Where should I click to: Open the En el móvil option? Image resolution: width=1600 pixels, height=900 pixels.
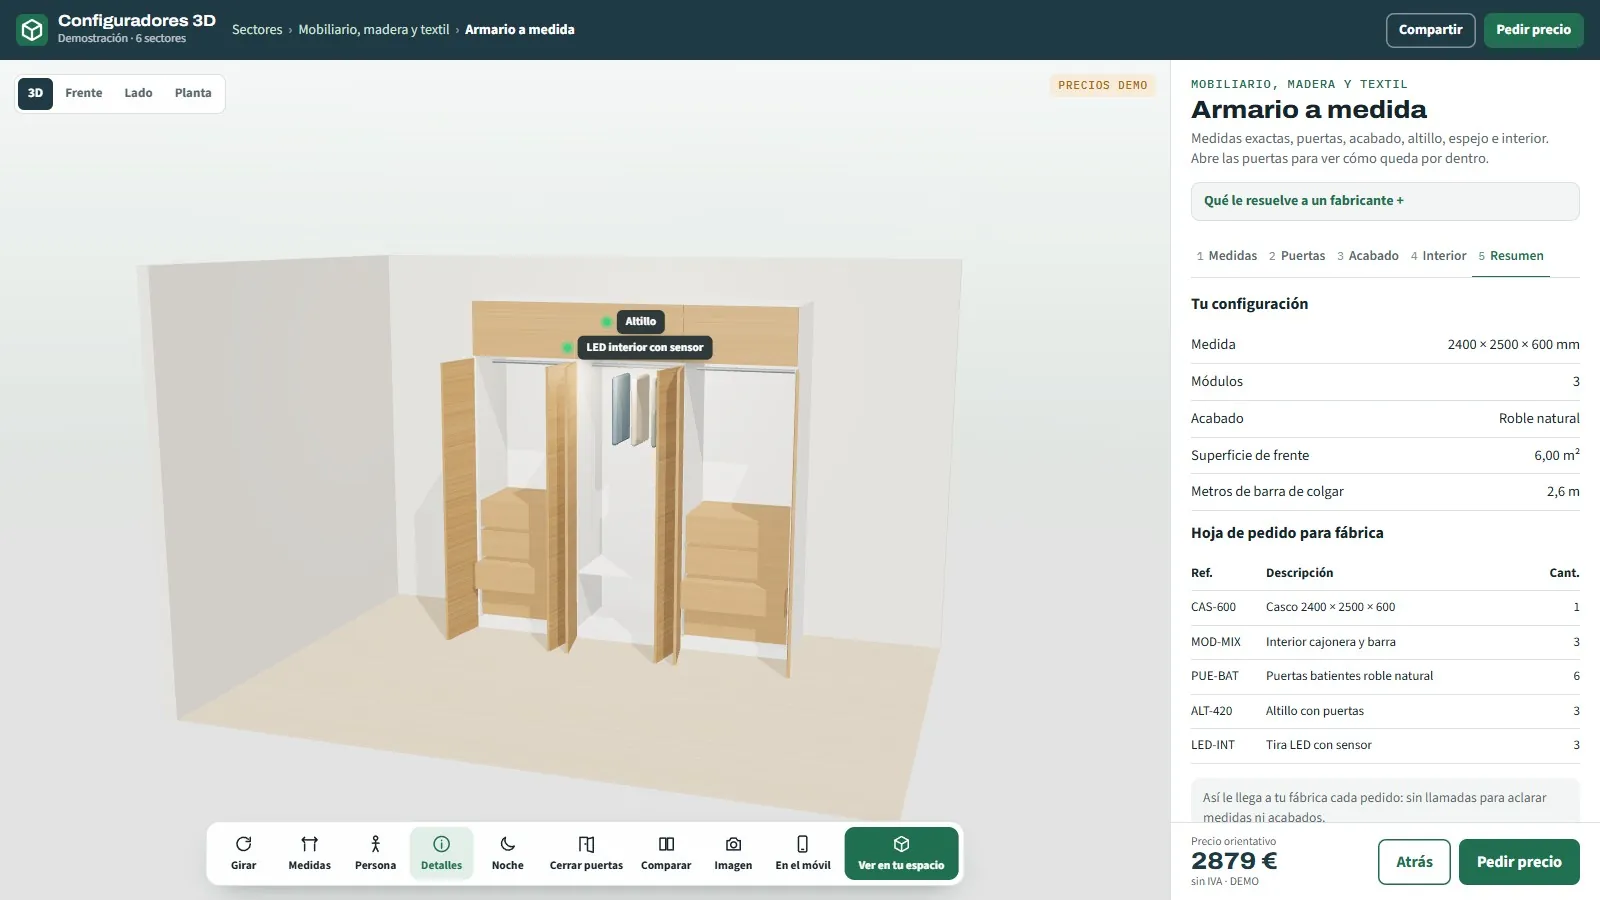[x=803, y=853]
